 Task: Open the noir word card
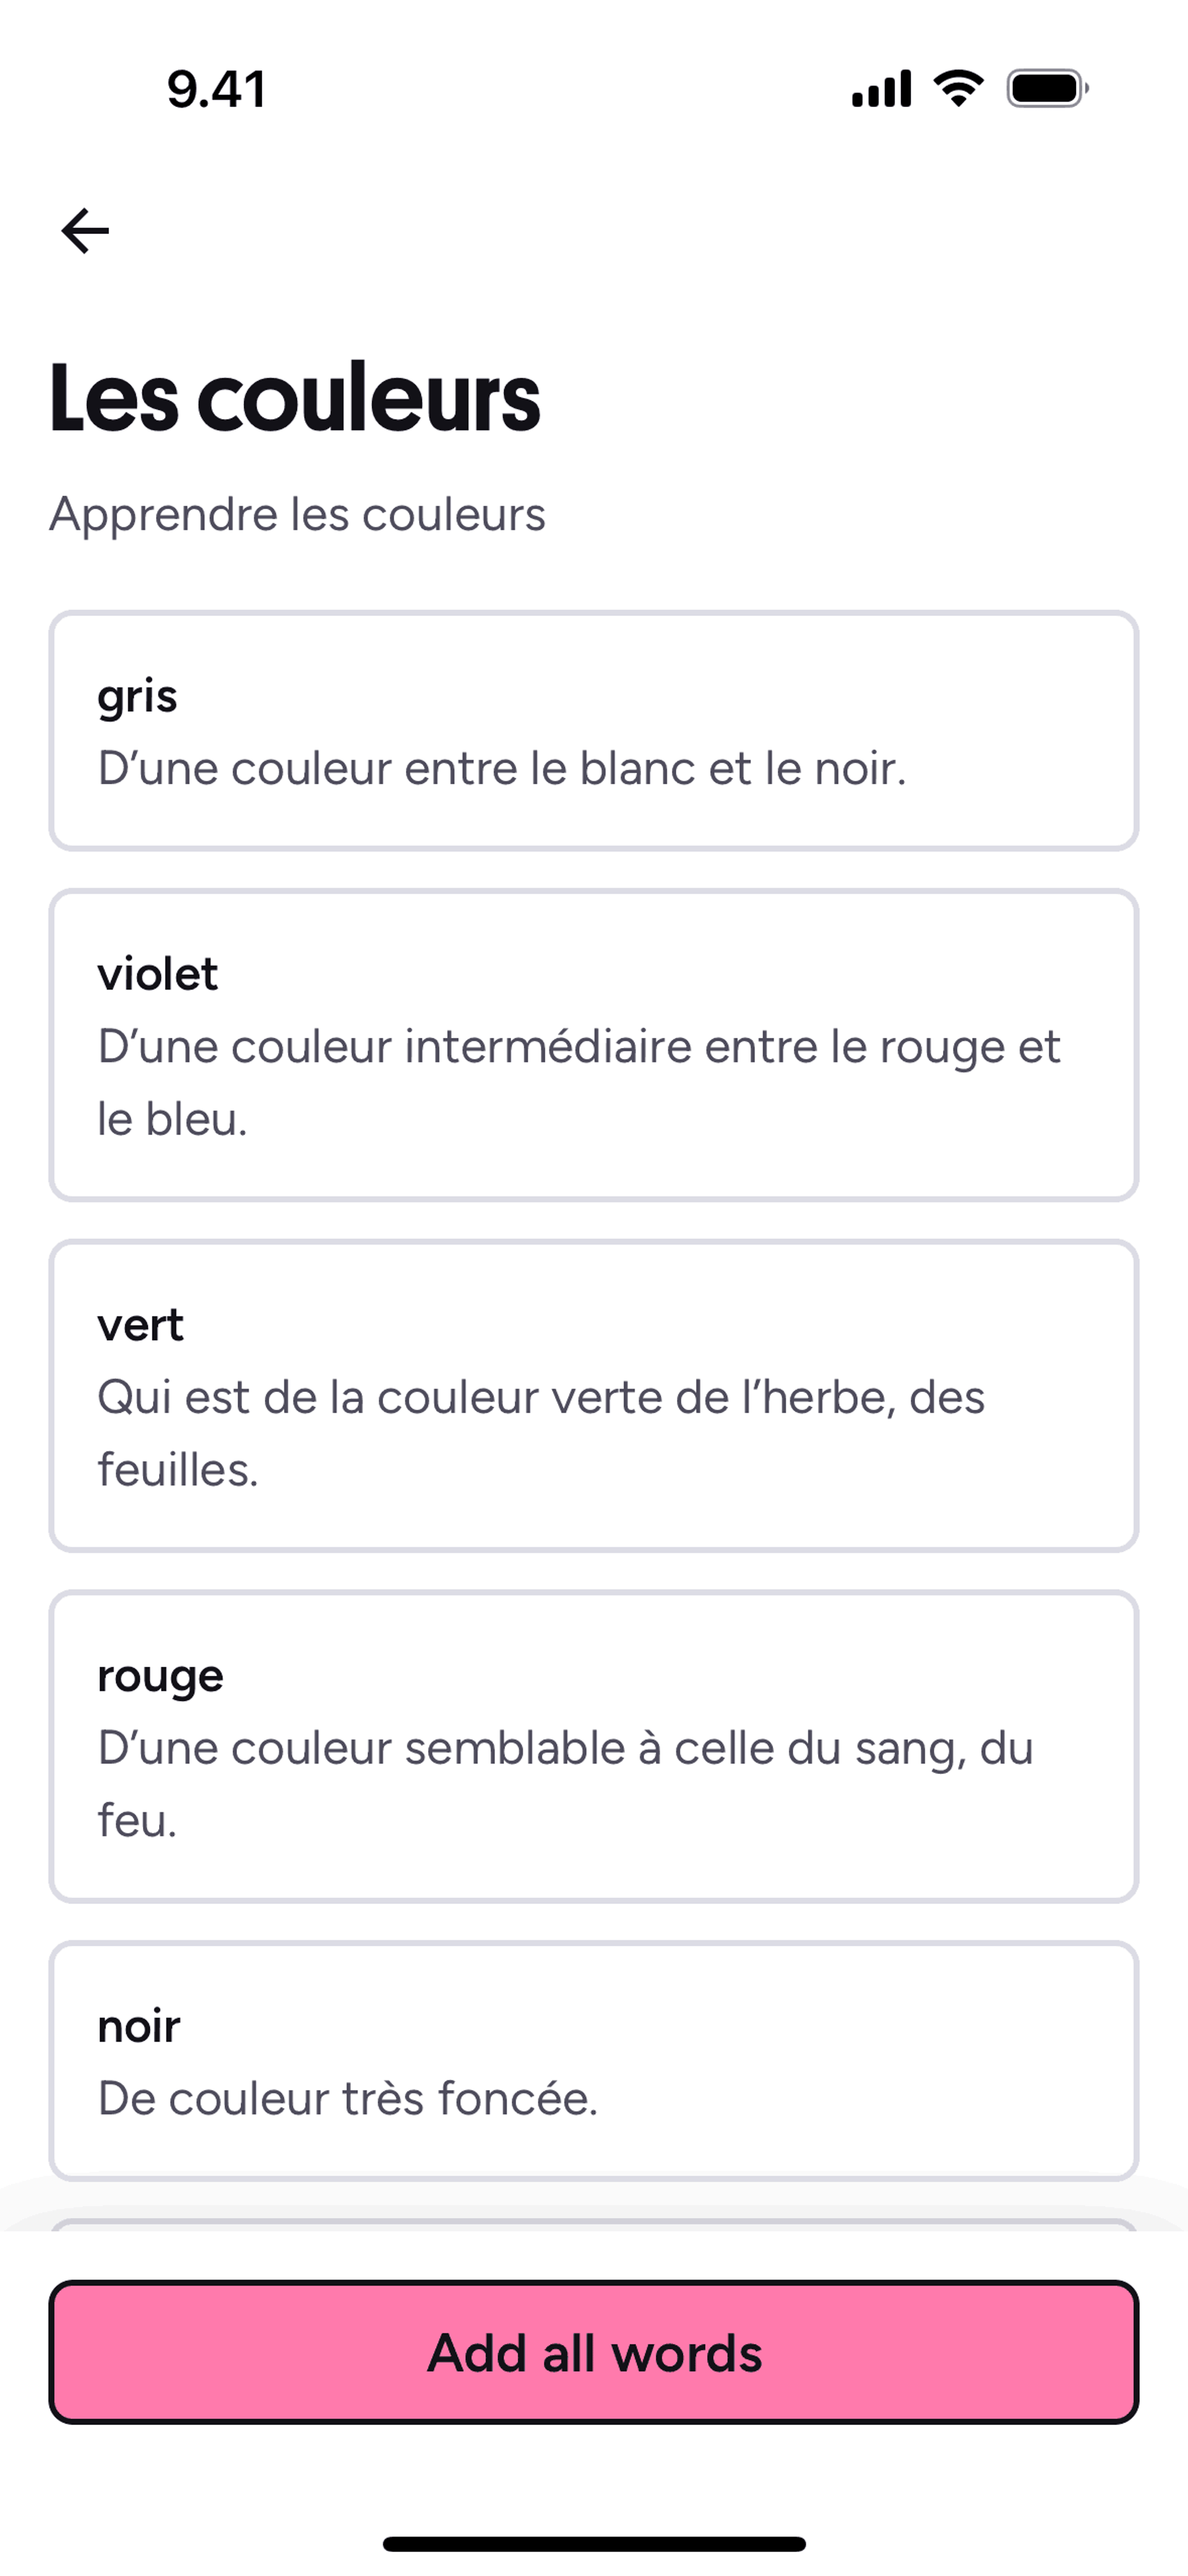(594, 2061)
